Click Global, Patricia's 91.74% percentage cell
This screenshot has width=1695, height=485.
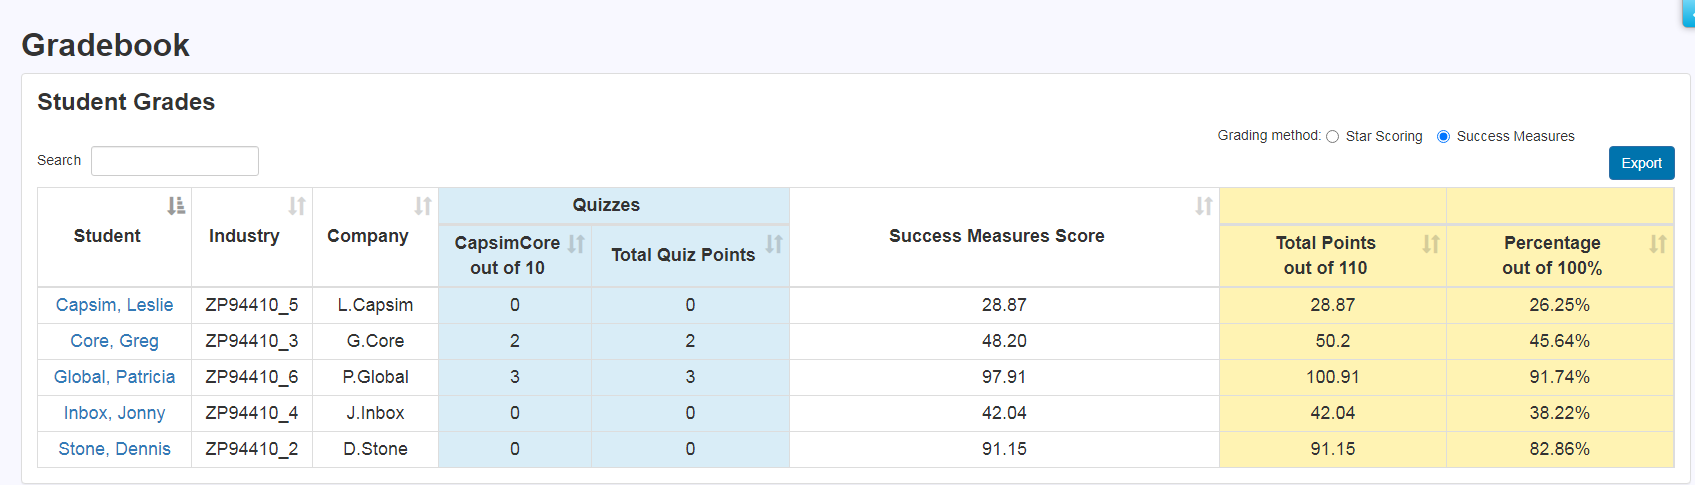coord(1559,377)
